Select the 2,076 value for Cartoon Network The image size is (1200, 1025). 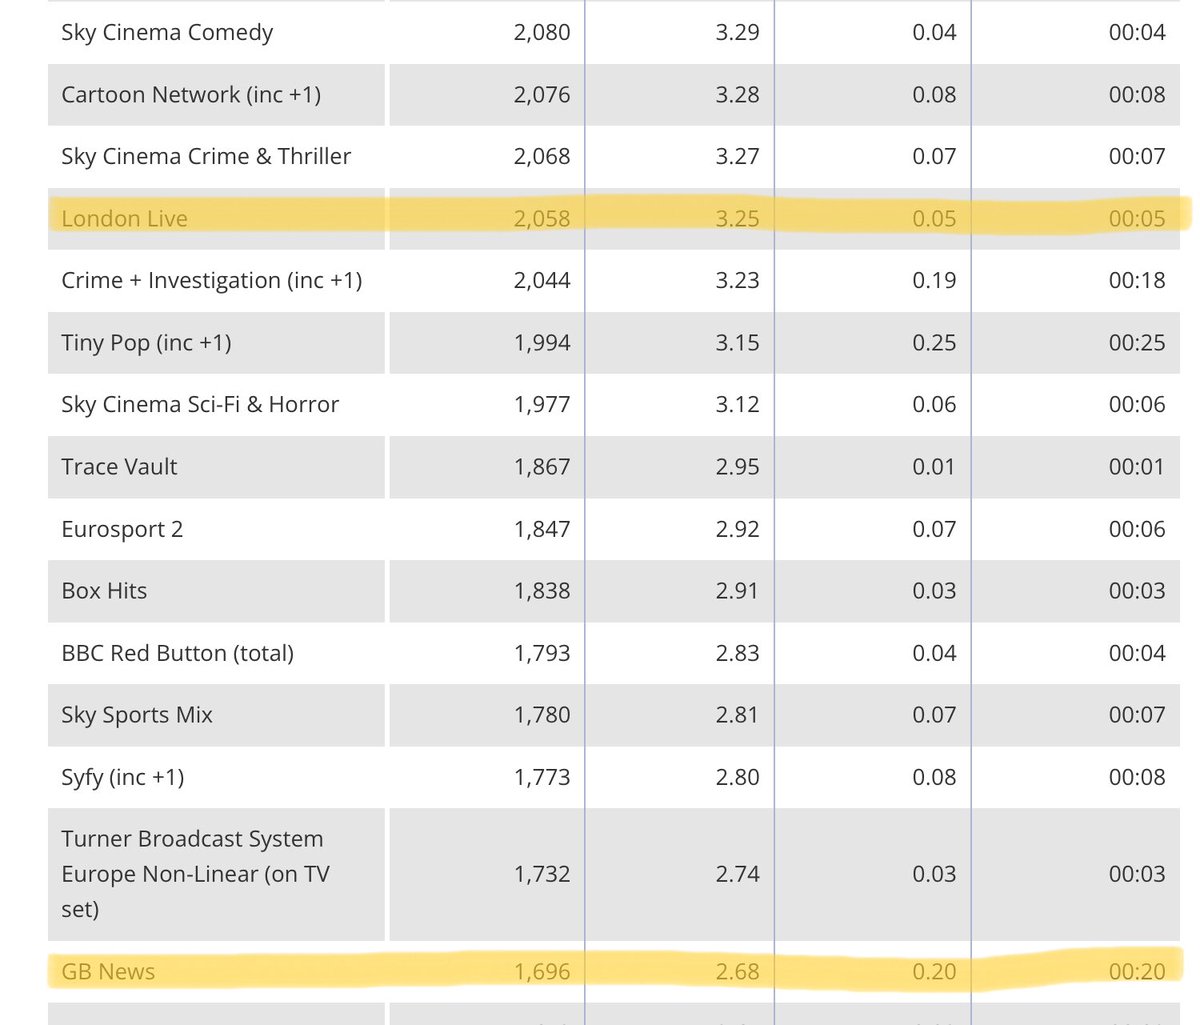[x=542, y=95]
